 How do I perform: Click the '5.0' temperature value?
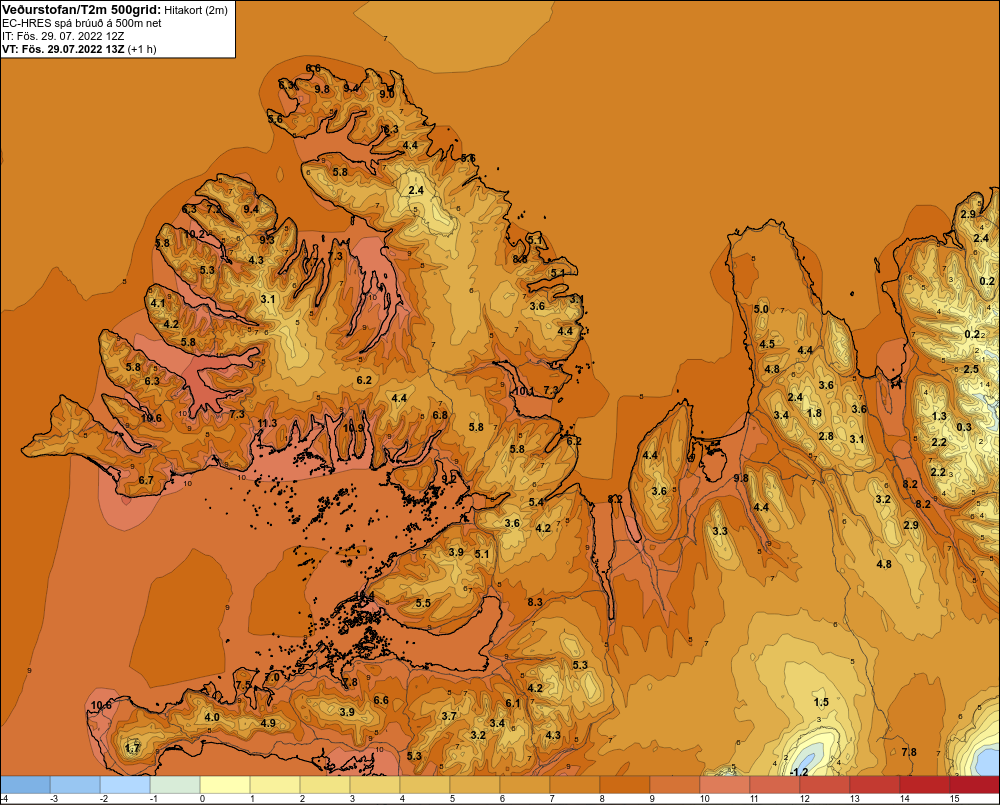[x=761, y=309]
